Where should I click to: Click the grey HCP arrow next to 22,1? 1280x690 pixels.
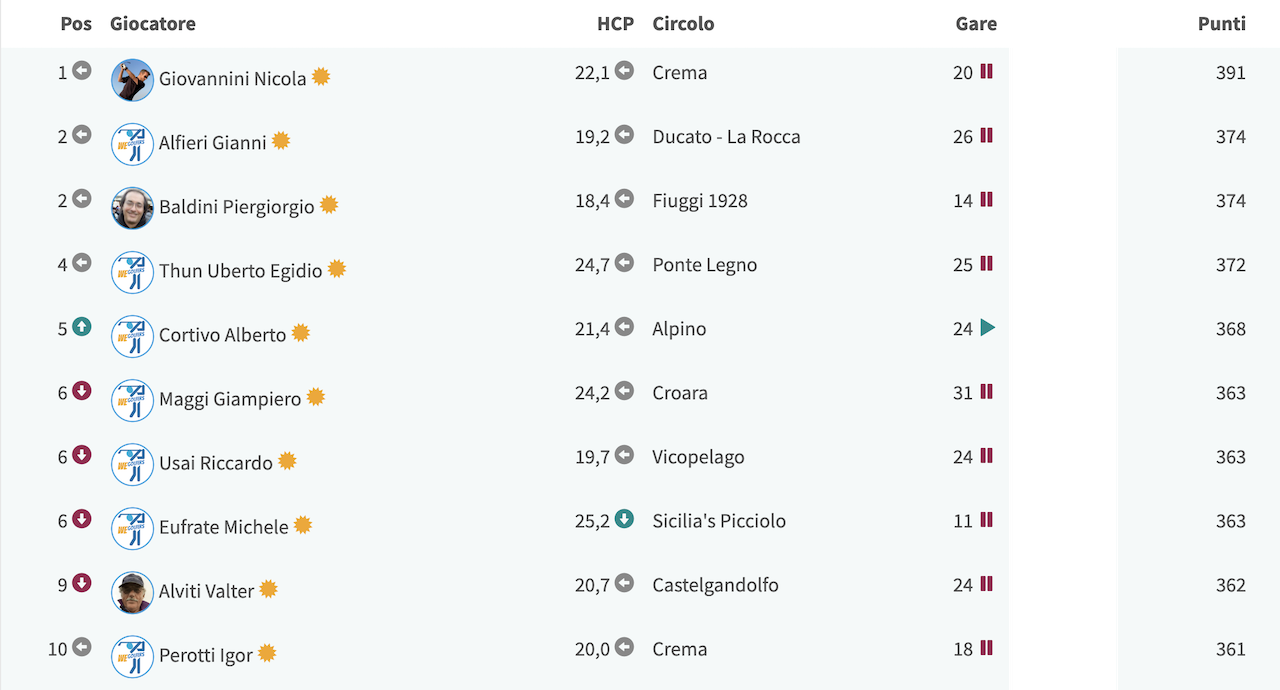(624, 71)
